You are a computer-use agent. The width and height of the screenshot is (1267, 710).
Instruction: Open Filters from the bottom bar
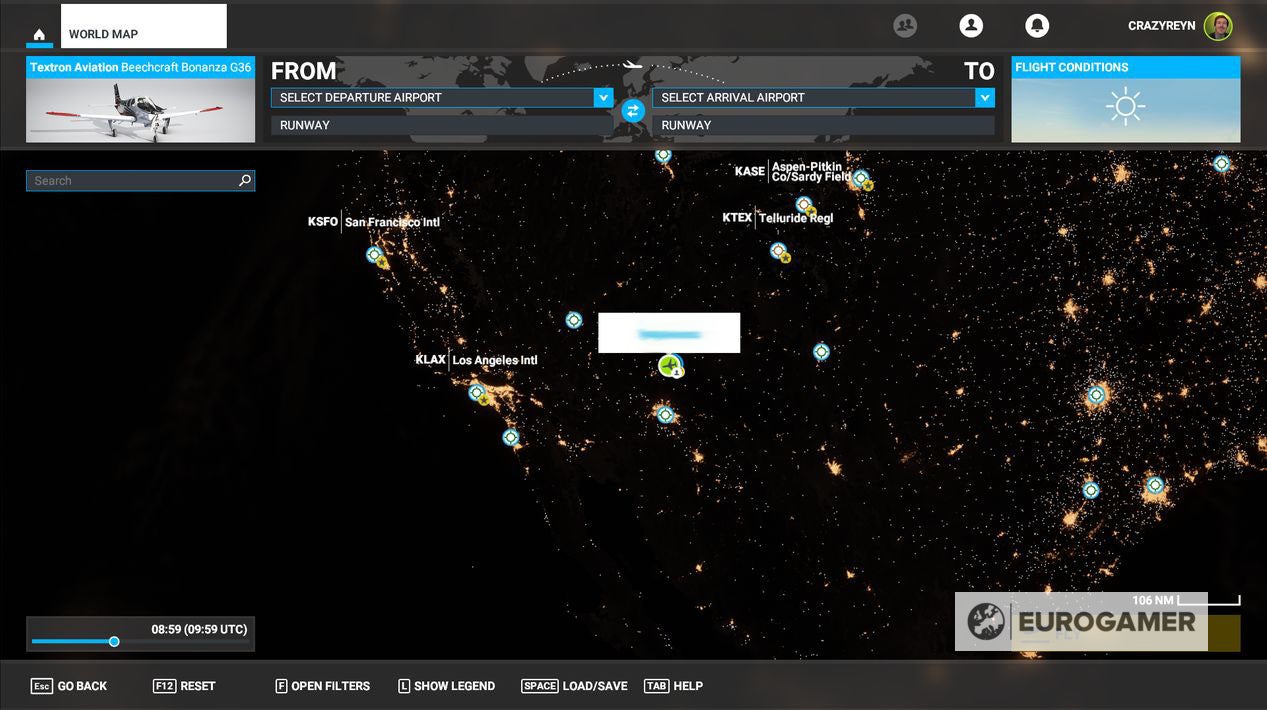(x=322, y=686)
